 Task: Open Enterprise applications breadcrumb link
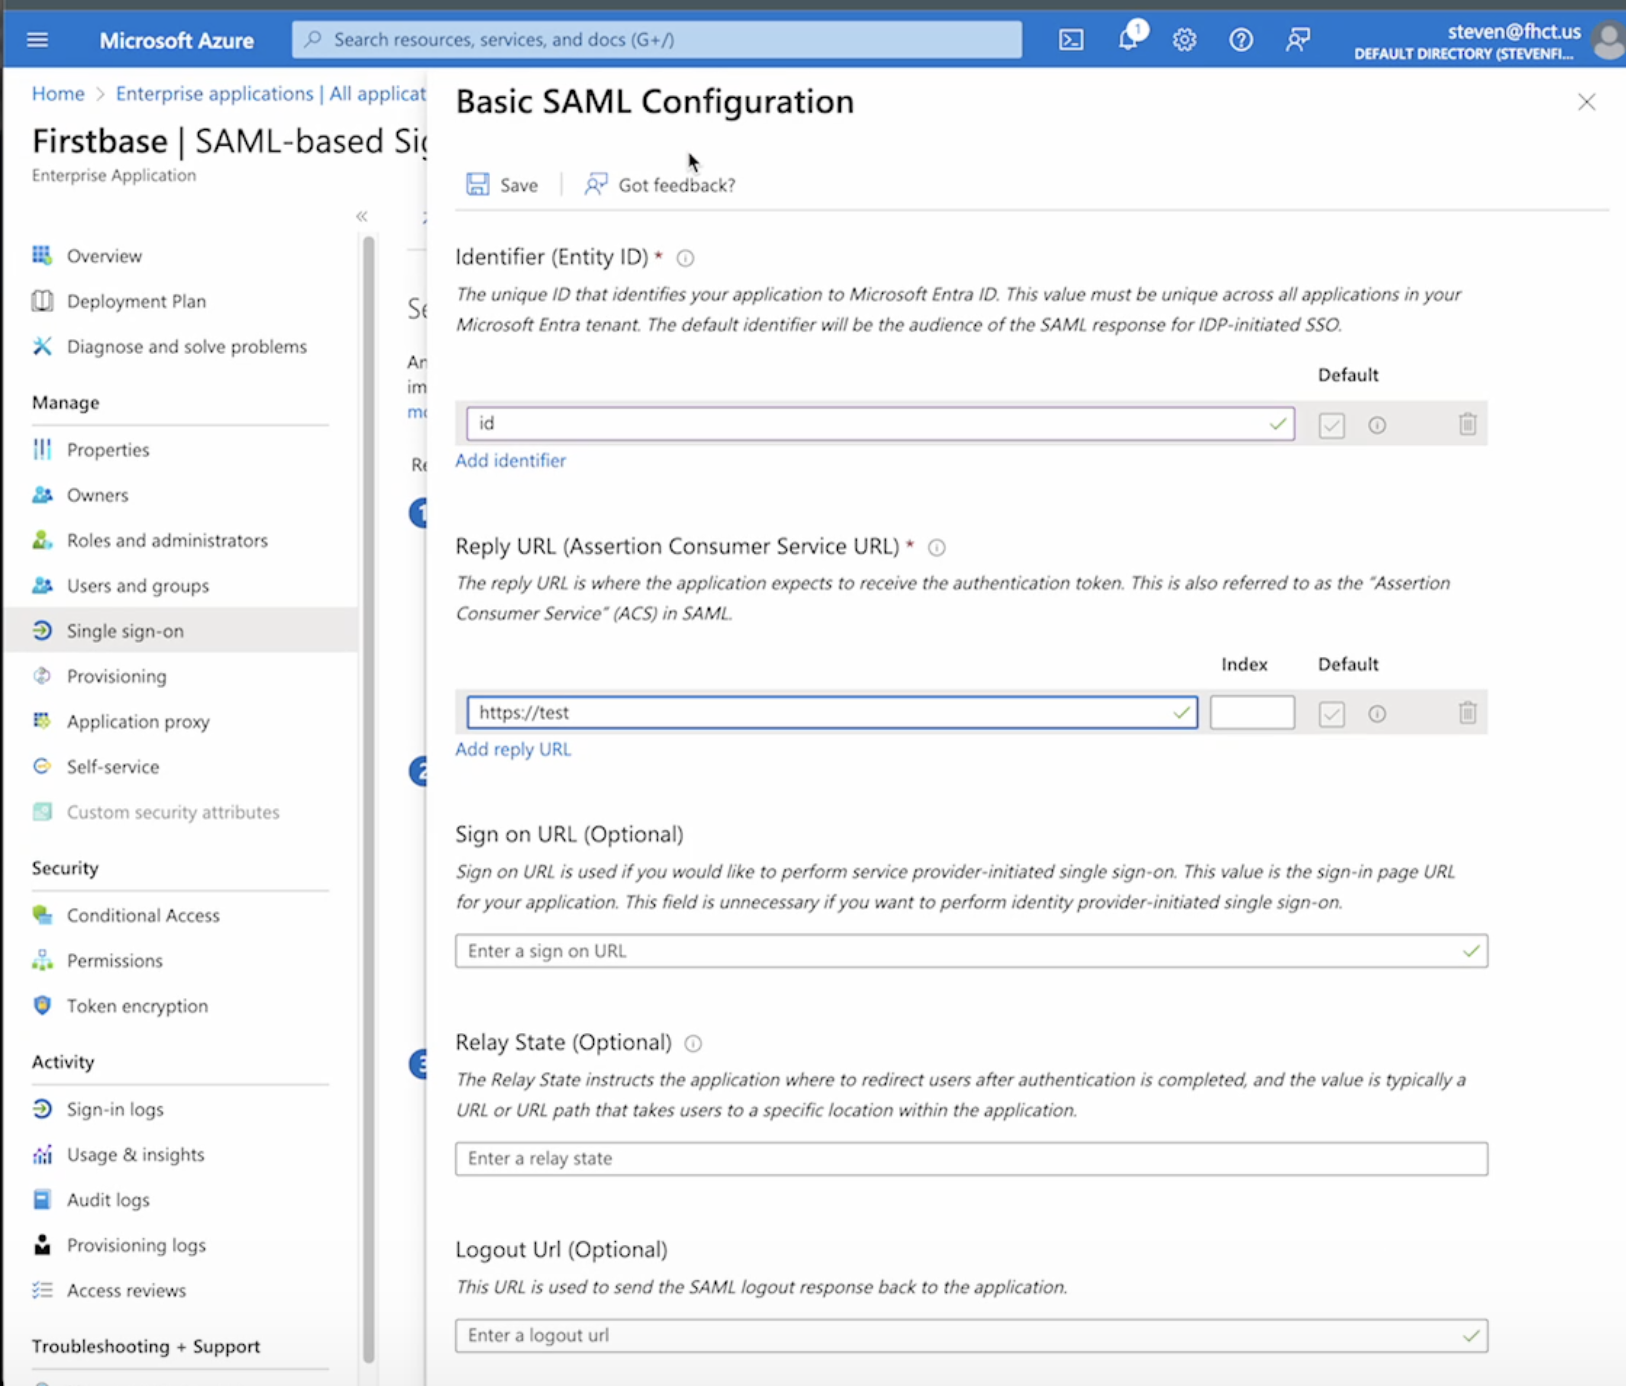point(270,94)
